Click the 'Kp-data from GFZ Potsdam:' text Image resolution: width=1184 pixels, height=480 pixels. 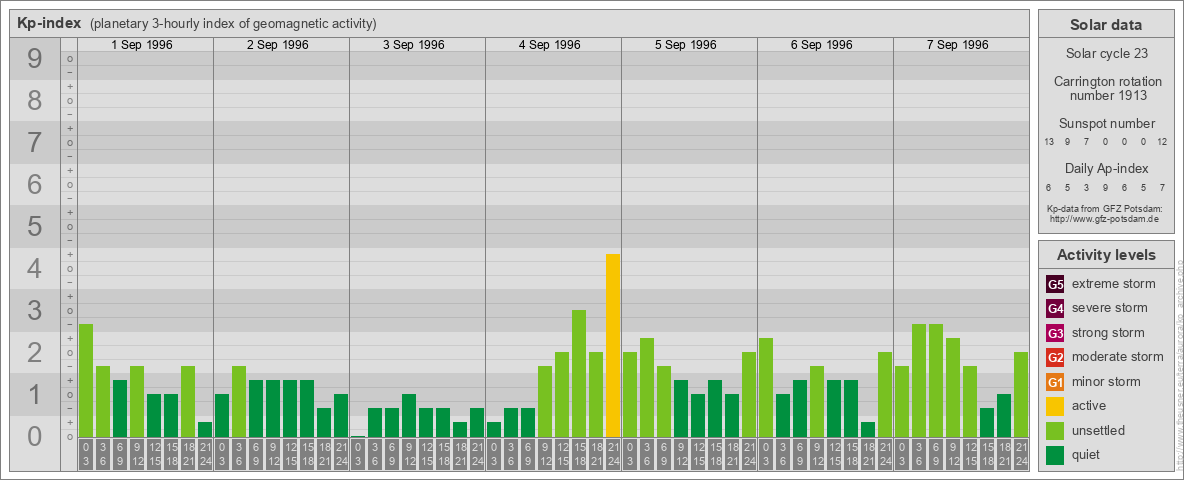coord(1103,208)
